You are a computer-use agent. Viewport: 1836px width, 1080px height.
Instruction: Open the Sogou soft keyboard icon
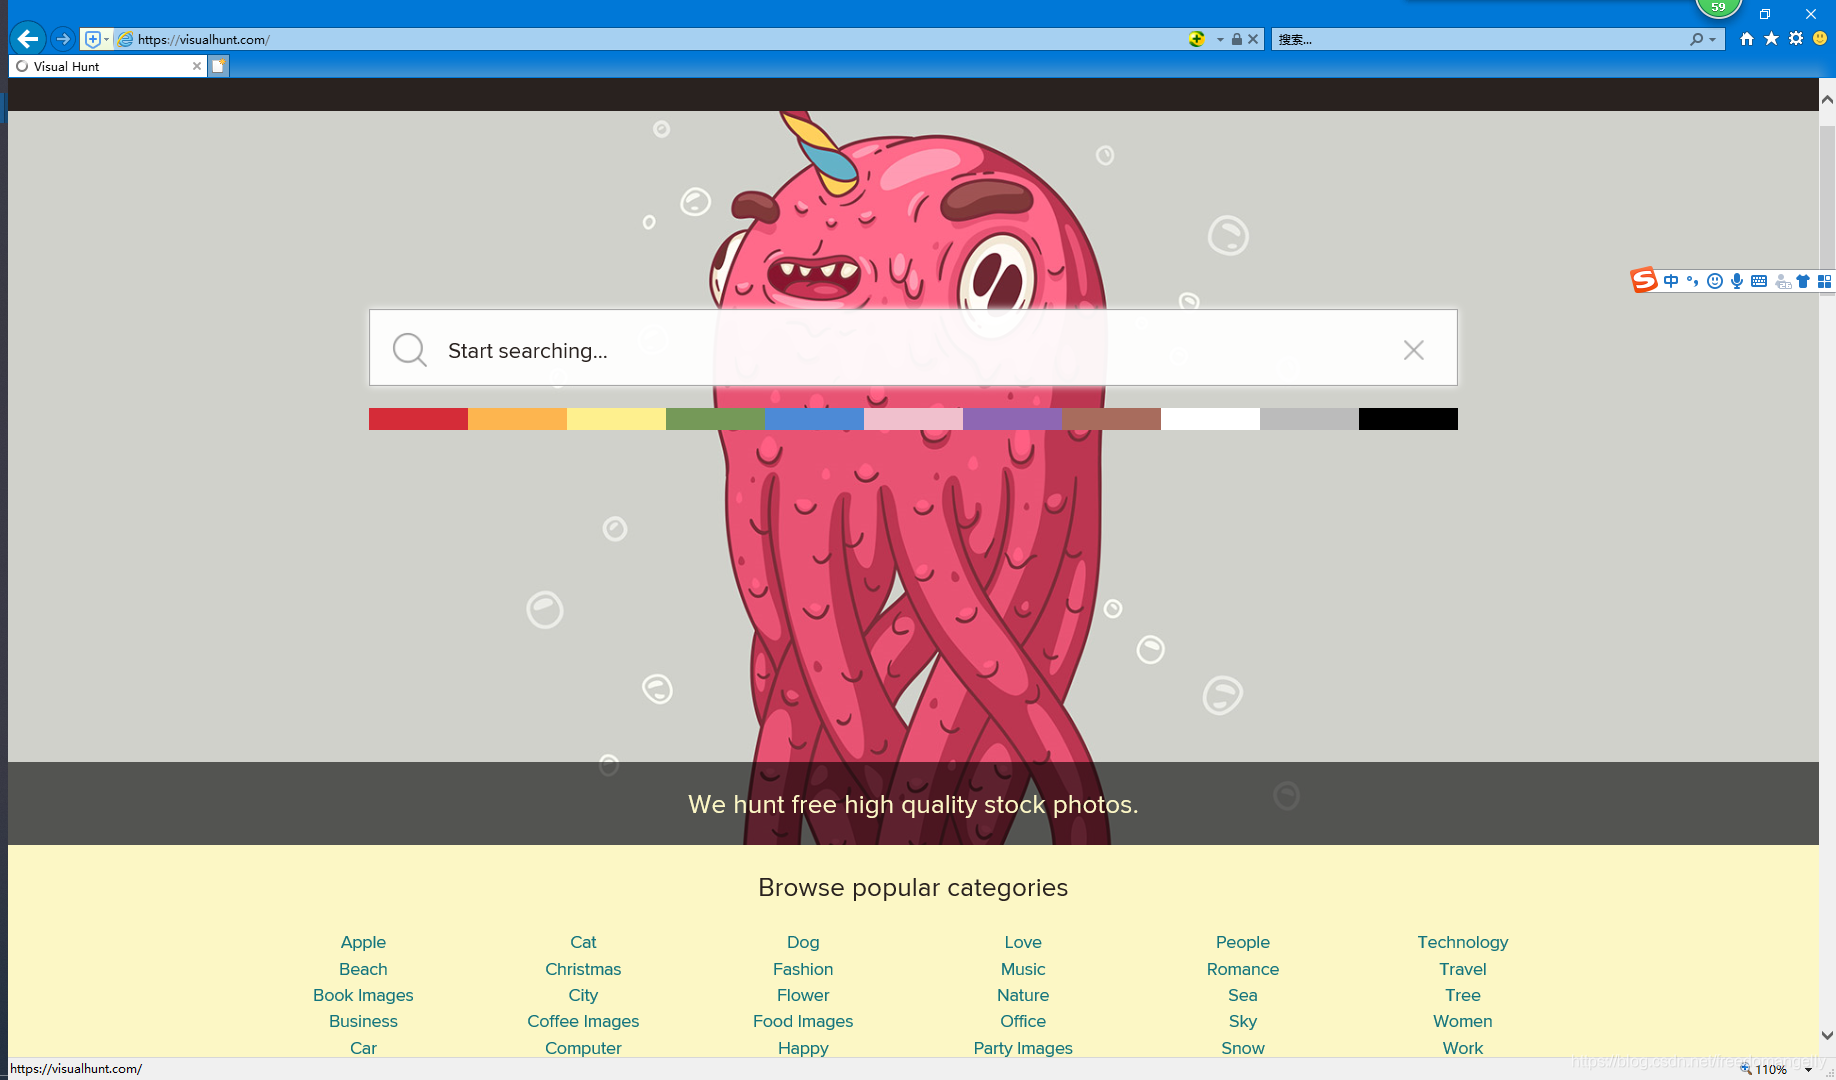[1759, 281]
